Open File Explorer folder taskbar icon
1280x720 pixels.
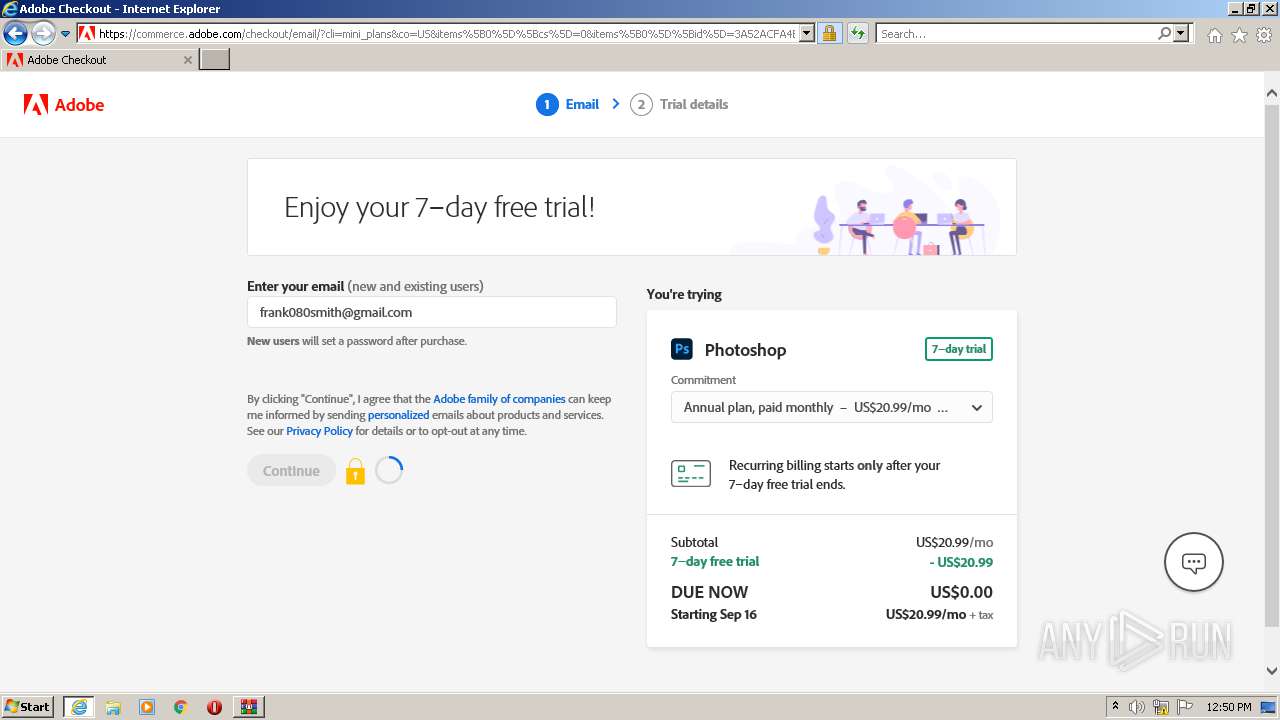click(113, 707)
